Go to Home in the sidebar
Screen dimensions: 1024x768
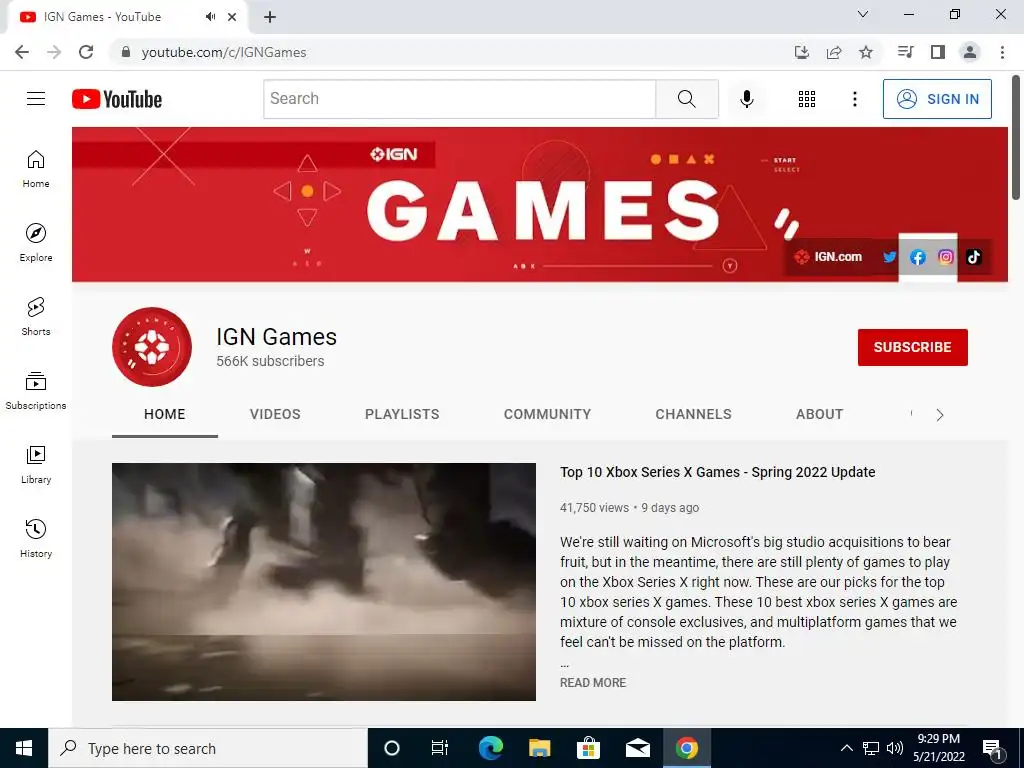[x=36, y=169]
